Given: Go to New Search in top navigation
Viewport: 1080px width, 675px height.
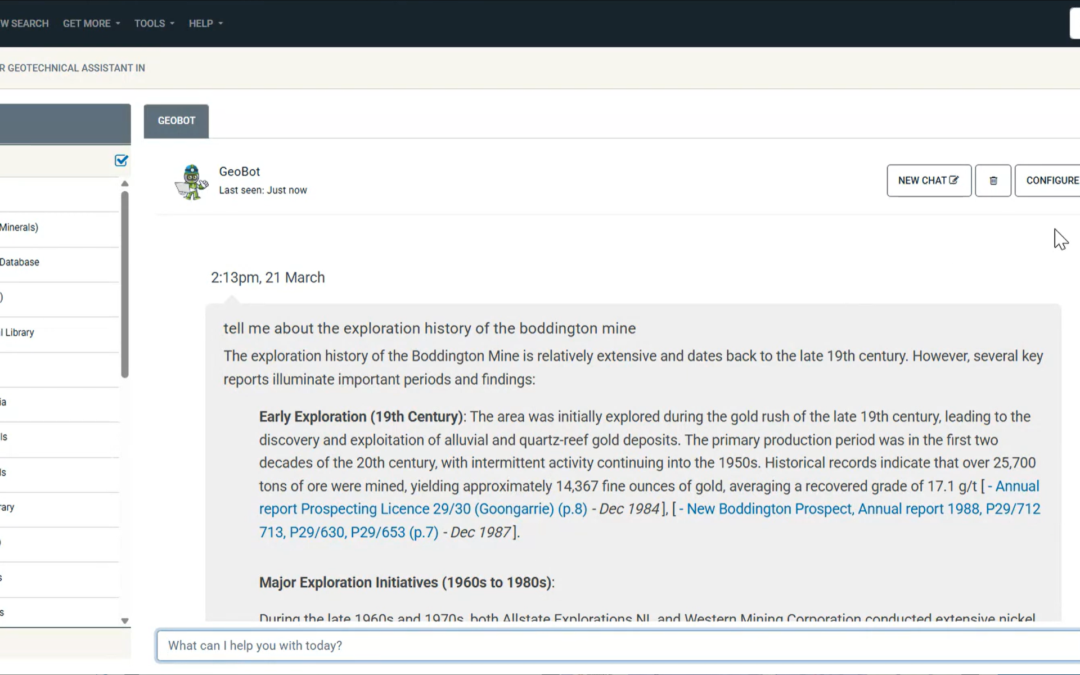Looking at the screenshot, I should 24,23.
